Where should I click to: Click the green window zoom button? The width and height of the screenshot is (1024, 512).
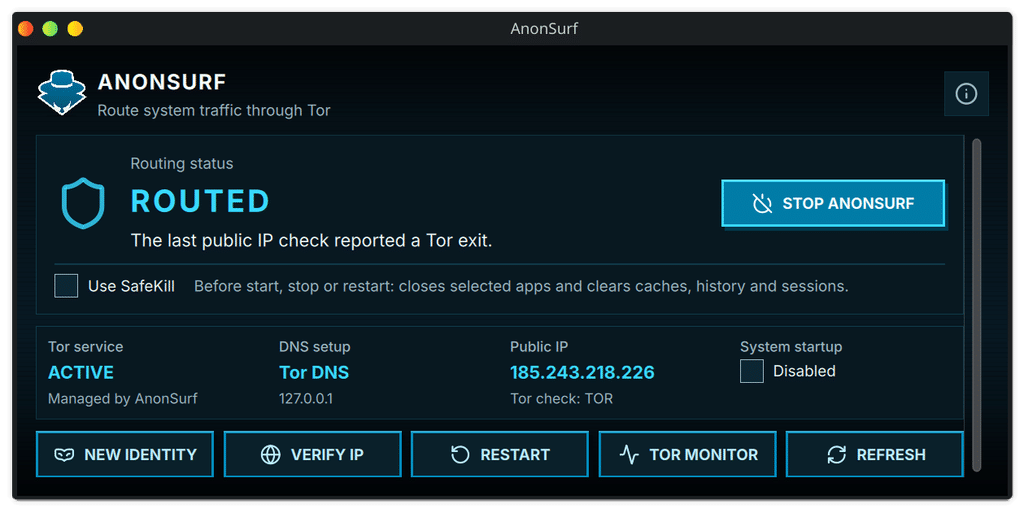[50, 29]
